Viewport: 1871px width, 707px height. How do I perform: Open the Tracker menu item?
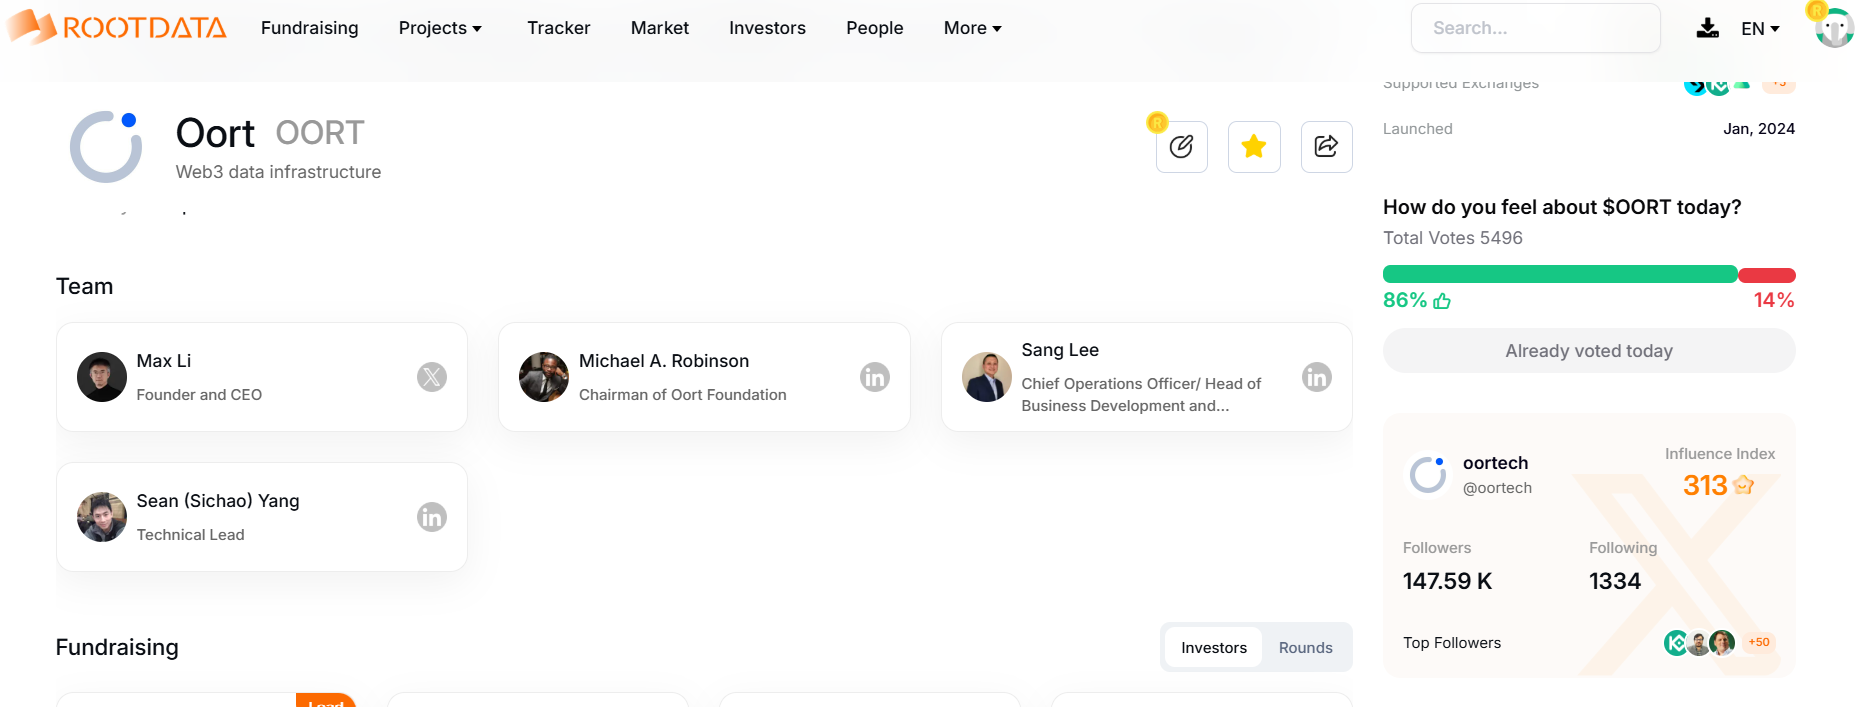(x=558, y=28)
